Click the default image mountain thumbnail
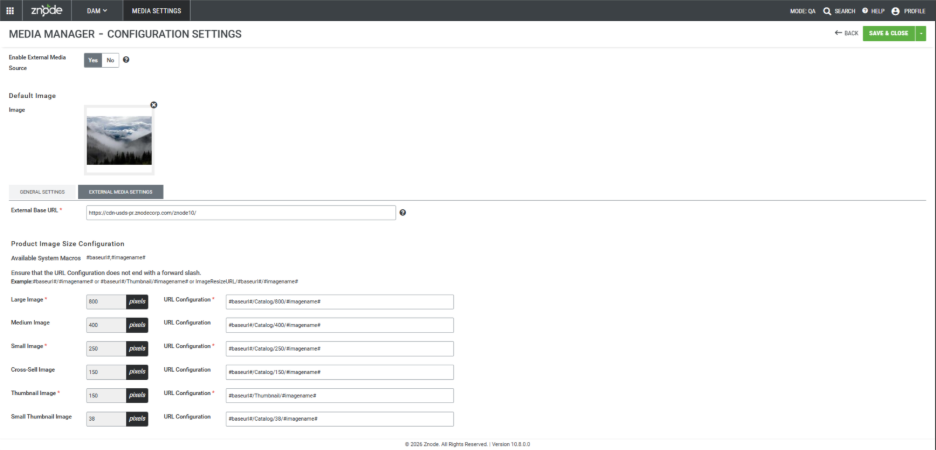 click(119, 140)
